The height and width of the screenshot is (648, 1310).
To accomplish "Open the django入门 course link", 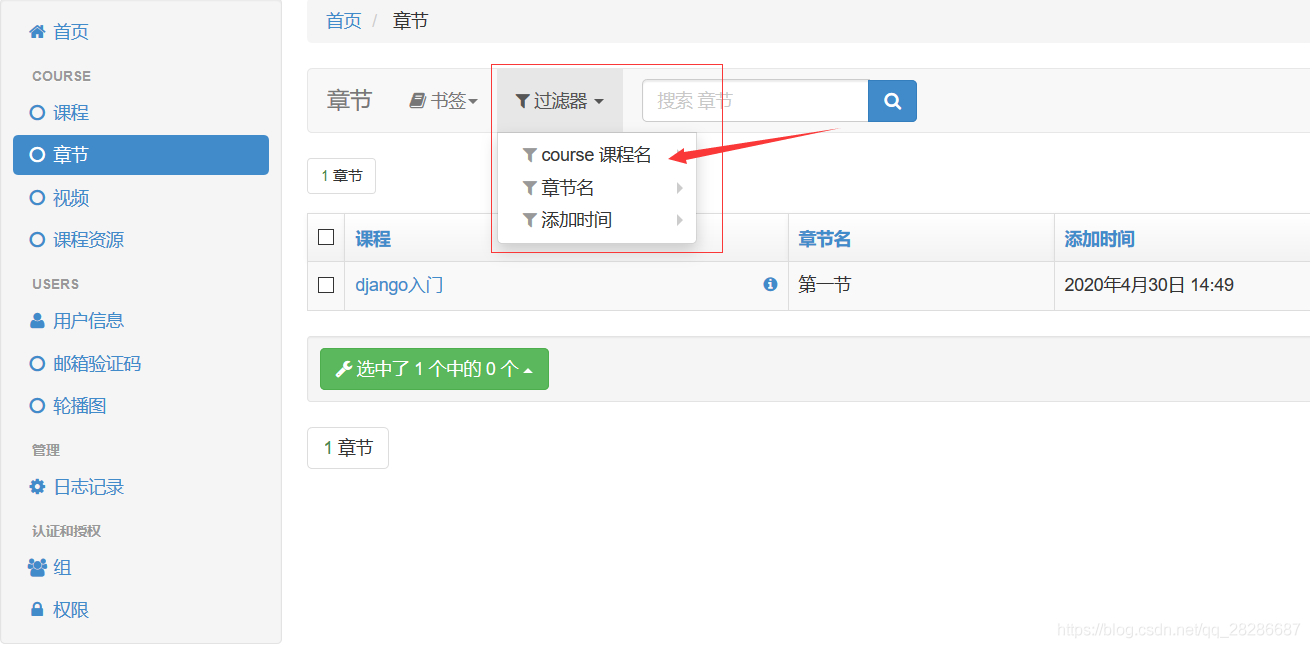I will coord(399,285).
